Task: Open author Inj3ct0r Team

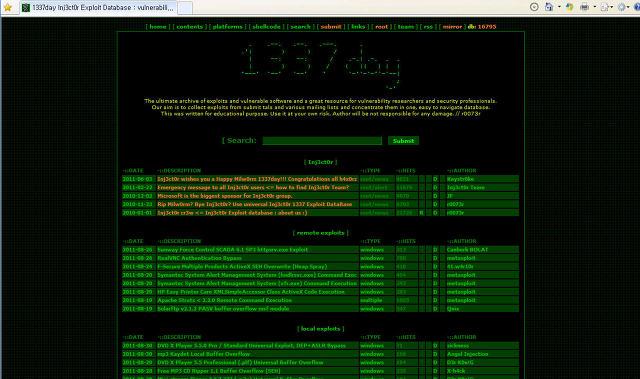Action: [465, 188]
